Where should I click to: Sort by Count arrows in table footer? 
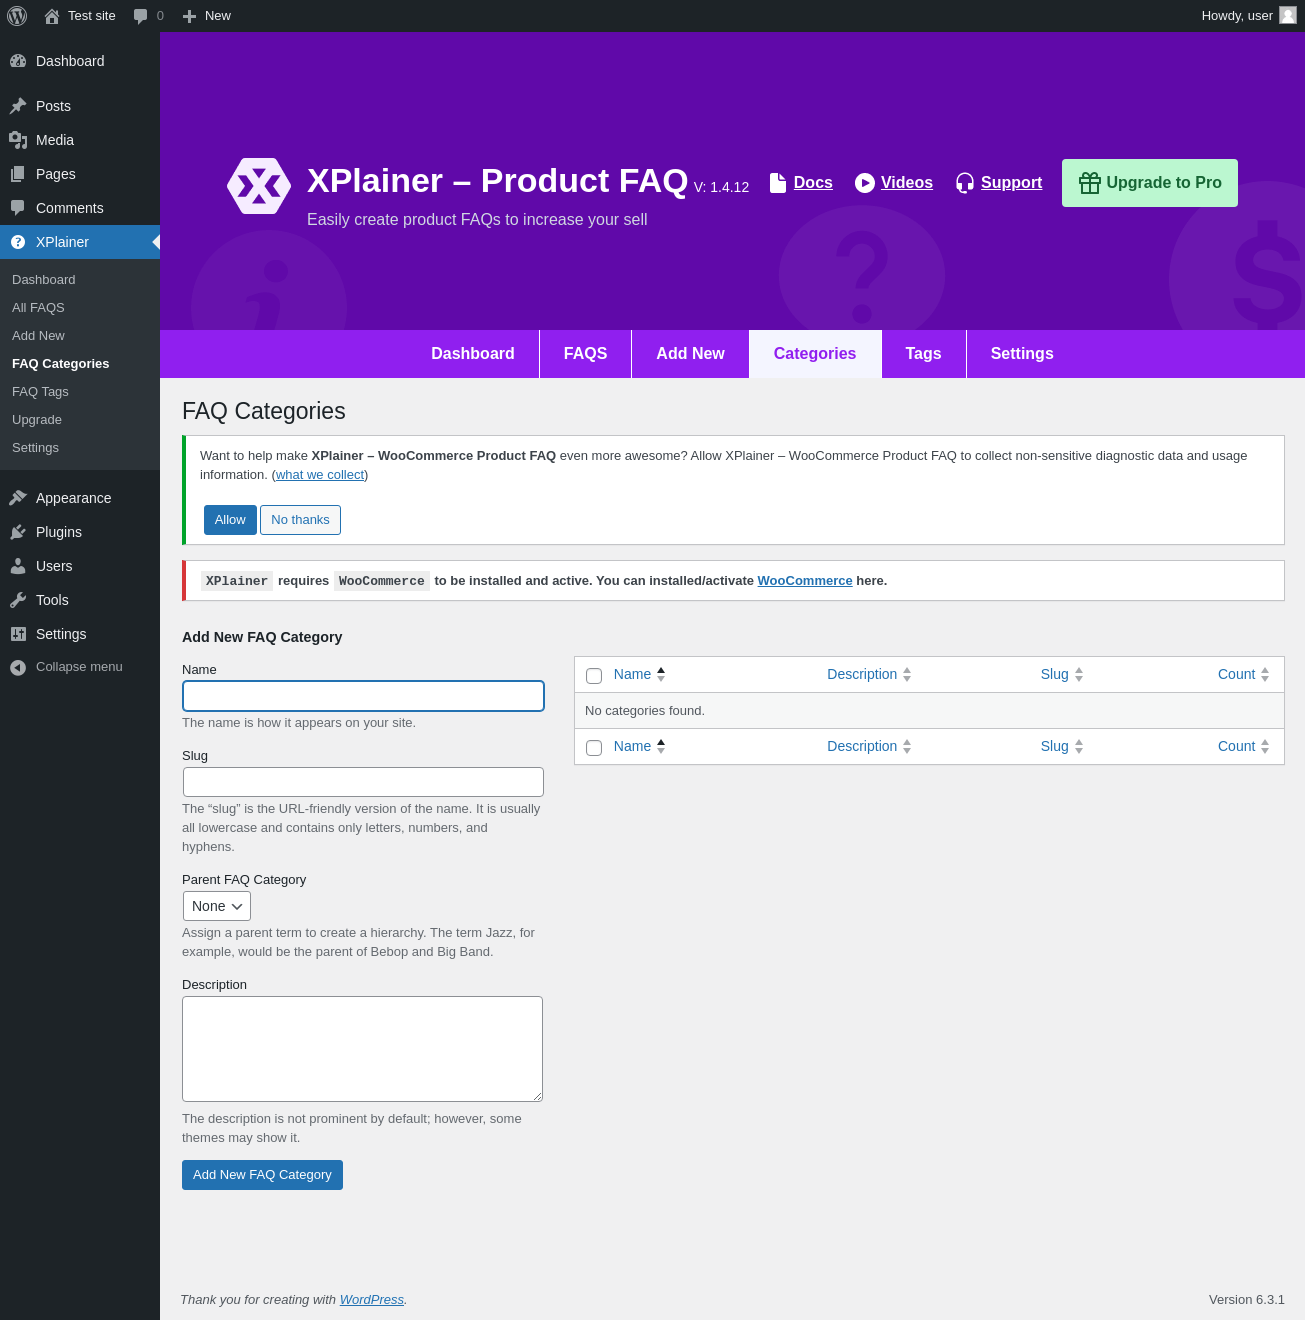click(x=1265, y=747)
